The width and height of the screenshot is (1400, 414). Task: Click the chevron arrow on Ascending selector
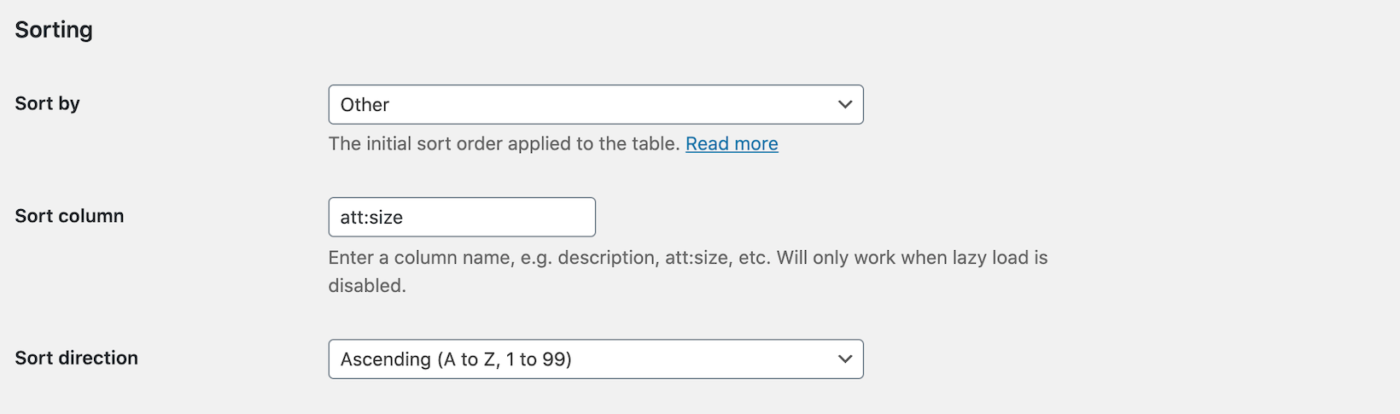click(x=845, y=359)
